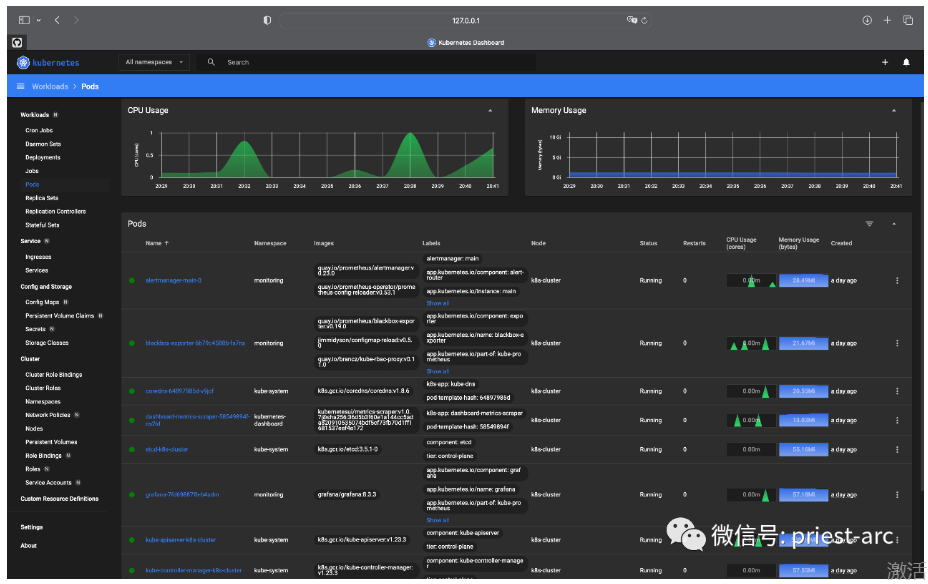Screen dimensions: 928x584
Task: Select Cron Jobs in sidebar
Action: pos(39,130)
